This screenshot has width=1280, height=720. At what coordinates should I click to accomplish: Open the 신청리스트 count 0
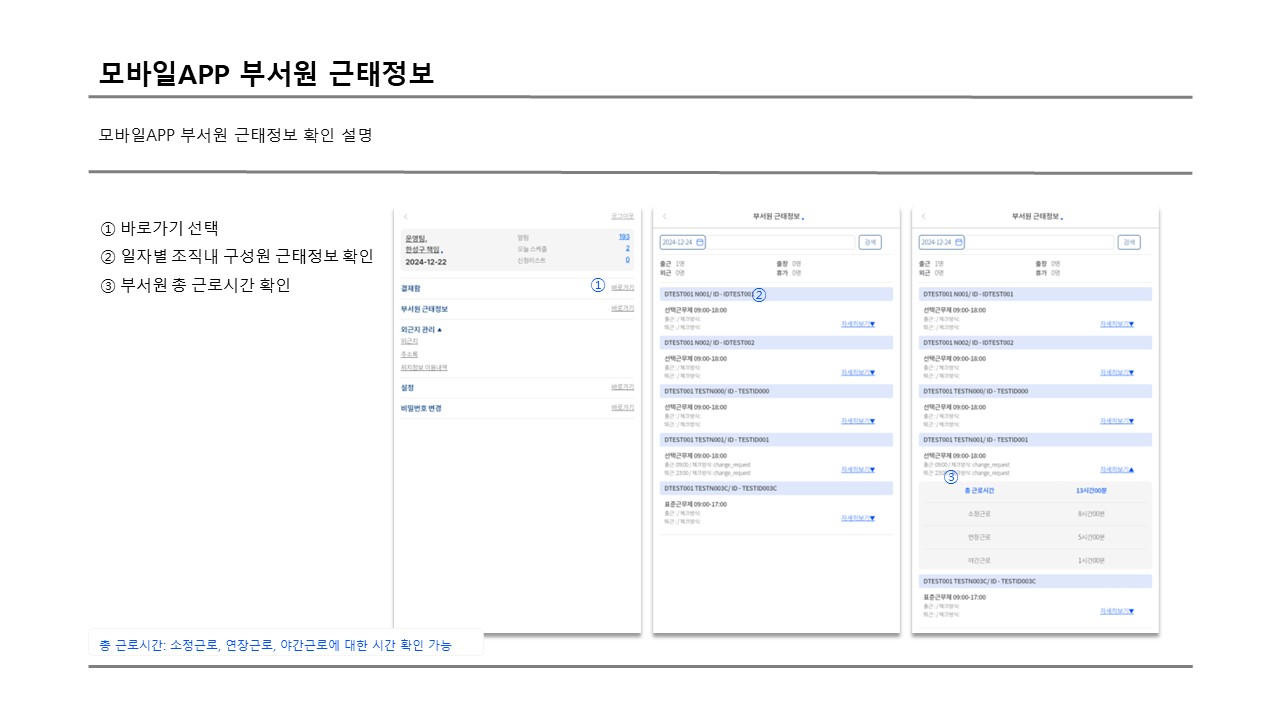(x=627, y=259)
